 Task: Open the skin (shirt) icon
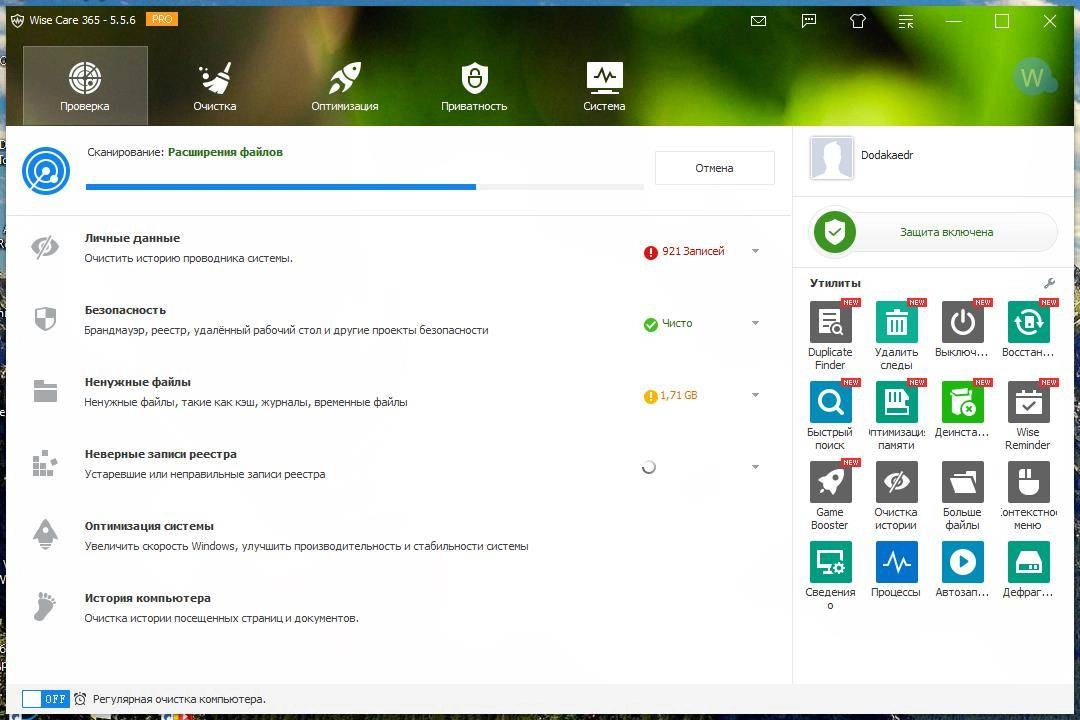(x=858, y=21)
